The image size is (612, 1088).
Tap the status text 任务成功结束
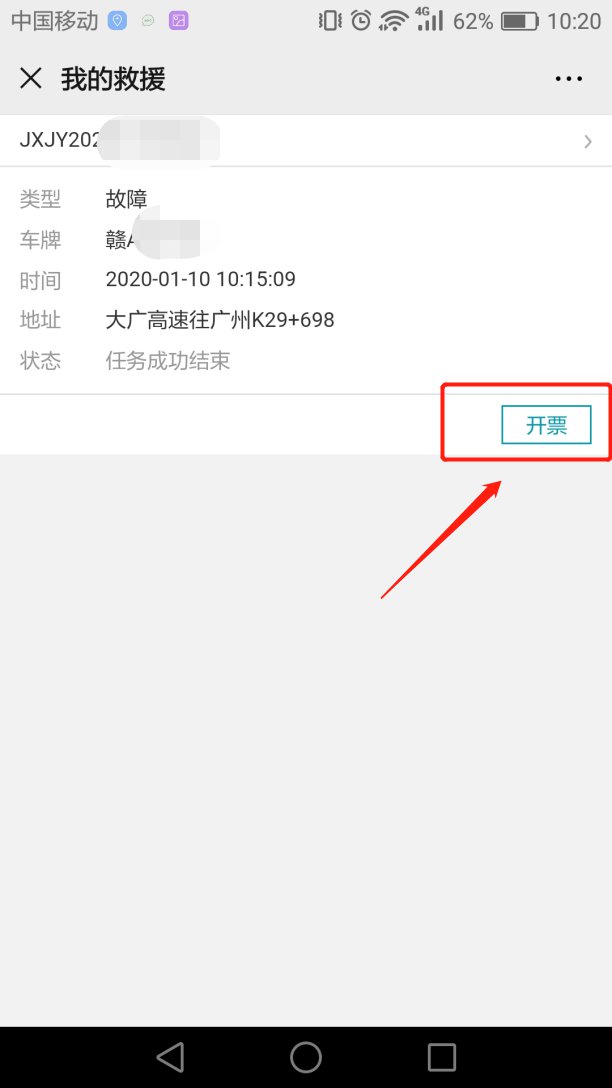coord(168,361)
